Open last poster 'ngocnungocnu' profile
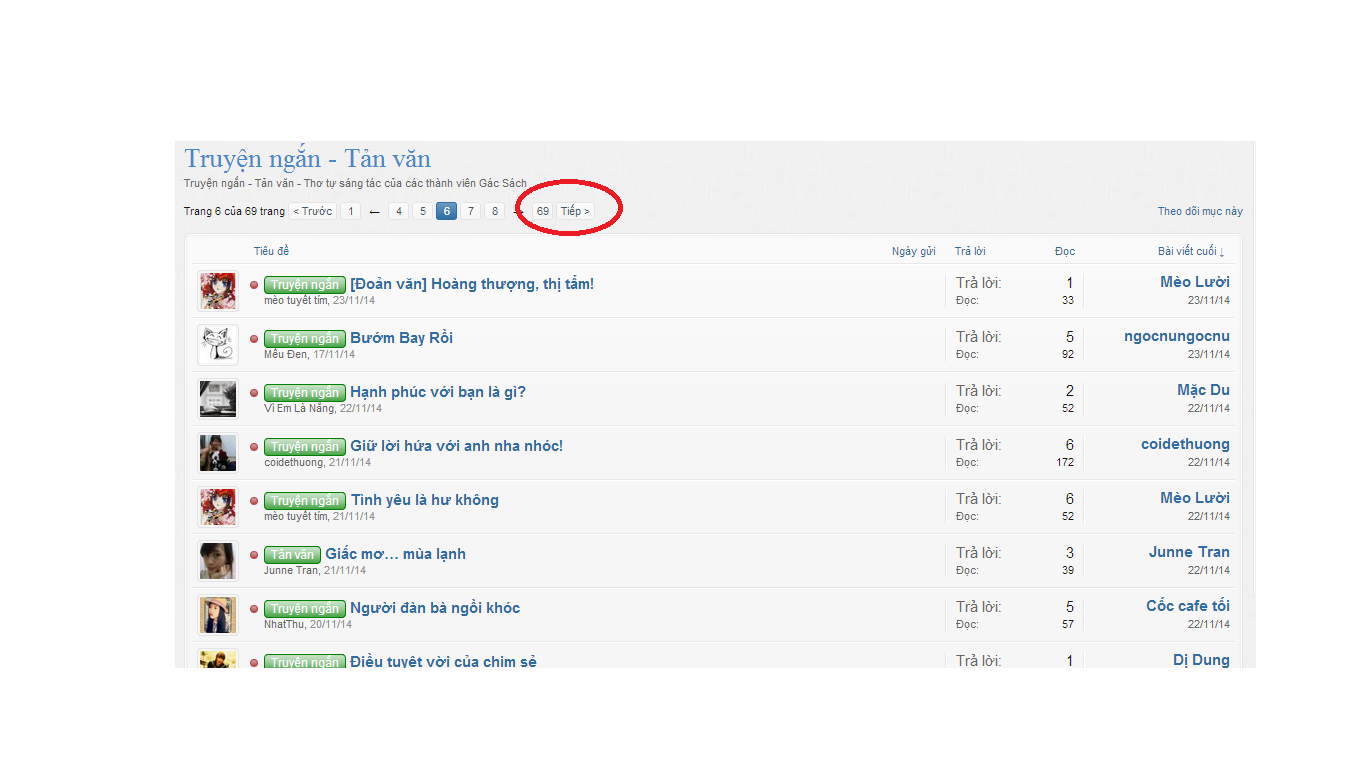Screen dimensions: 1366x768 point(1177,336)
